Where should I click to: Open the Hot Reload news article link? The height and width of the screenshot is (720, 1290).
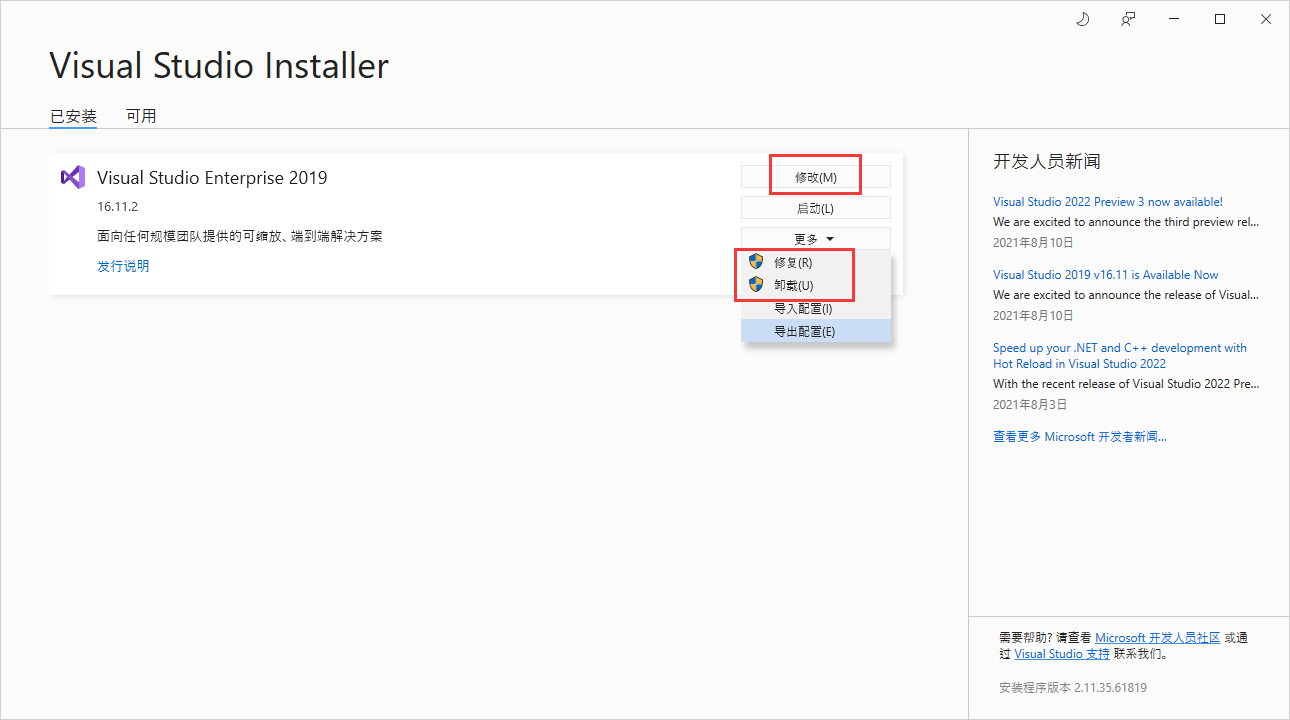coord(1119,356)
